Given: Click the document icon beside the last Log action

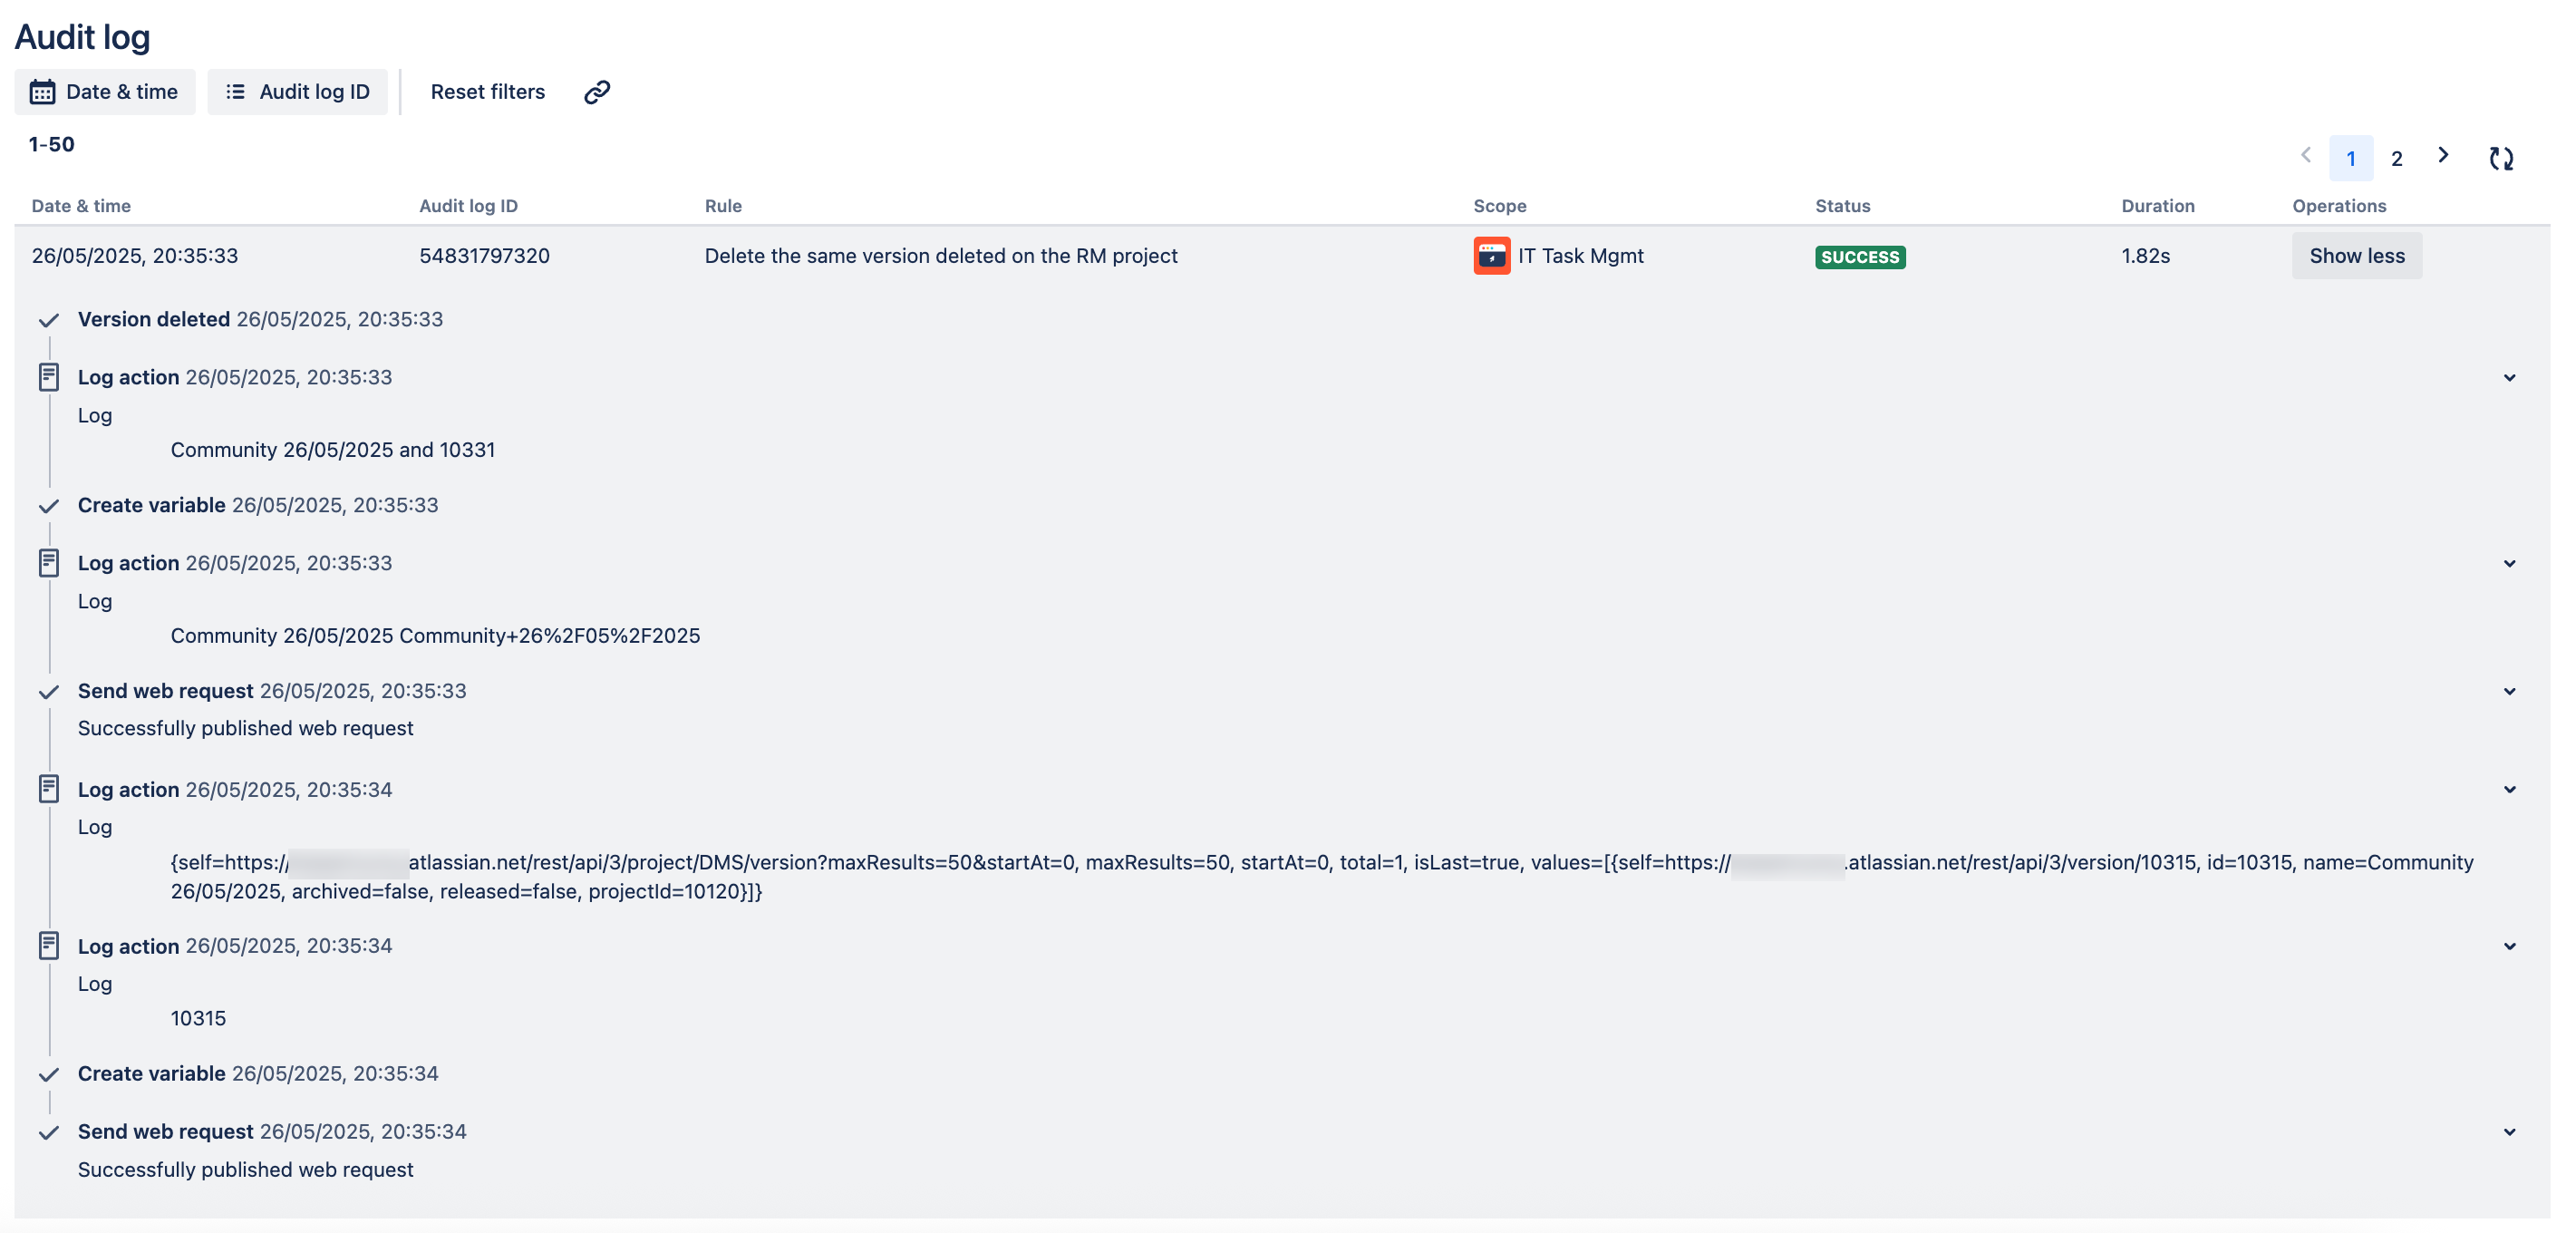Looking at the screenshot, I should (x=48, y=944).
